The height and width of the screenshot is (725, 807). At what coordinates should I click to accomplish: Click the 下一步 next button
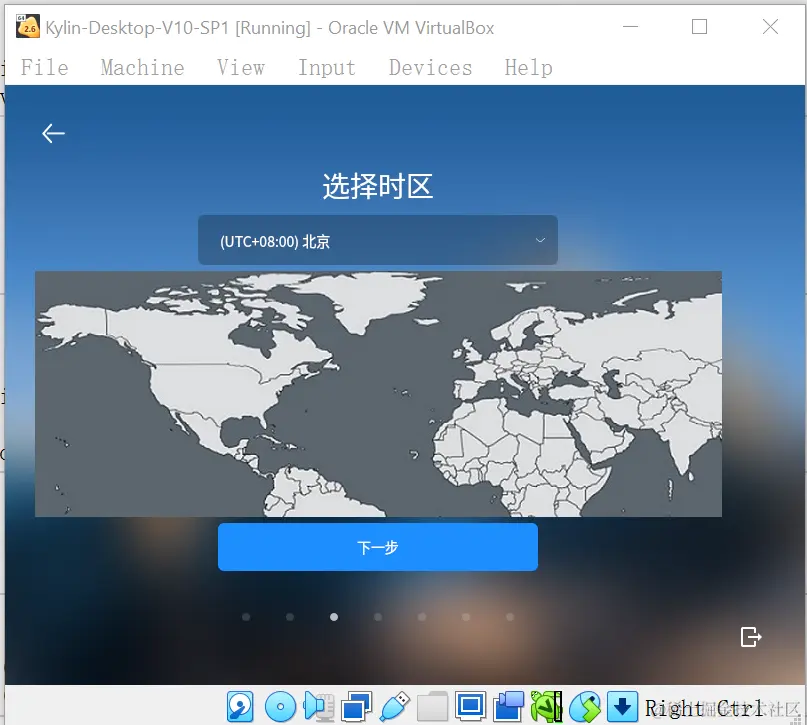pos(378,547)
